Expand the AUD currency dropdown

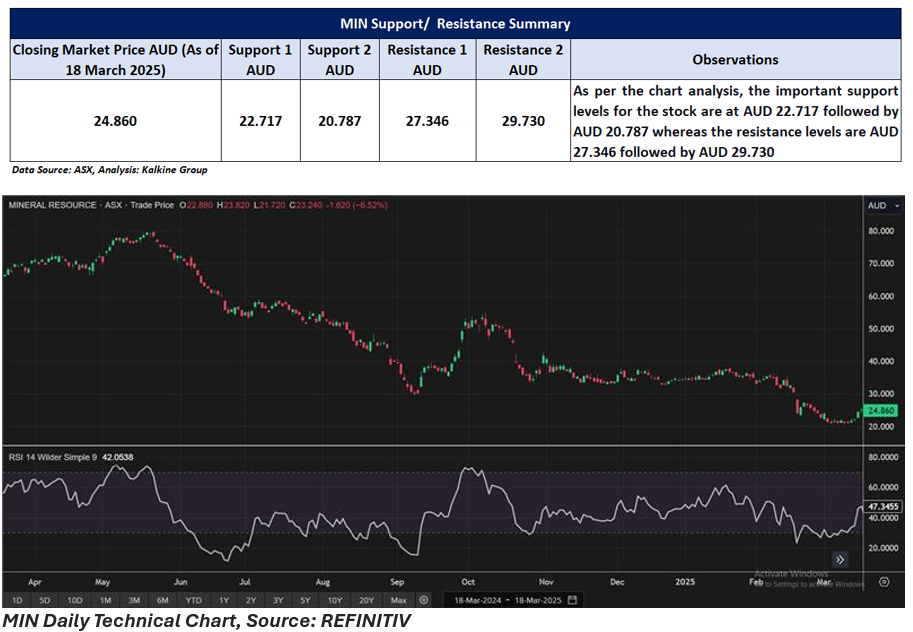tap(883, 206)
